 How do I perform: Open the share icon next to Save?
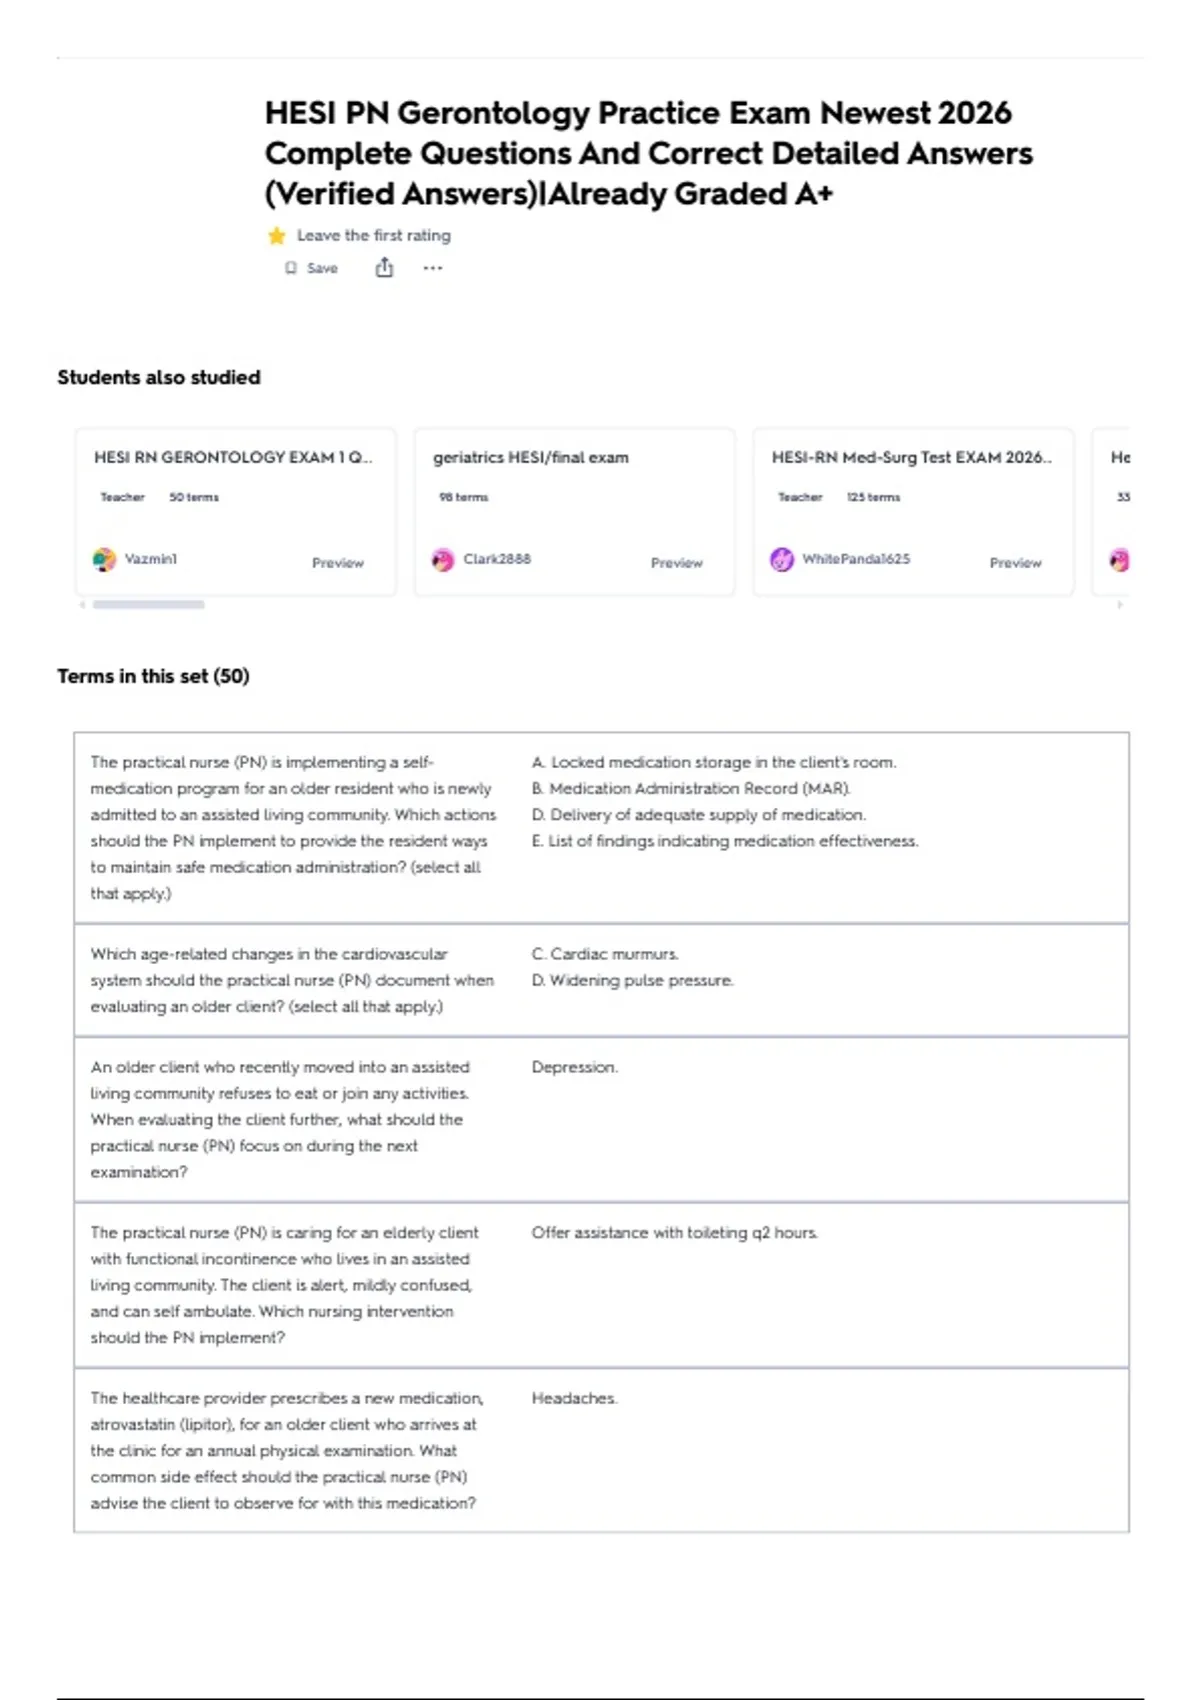point(384,267)
